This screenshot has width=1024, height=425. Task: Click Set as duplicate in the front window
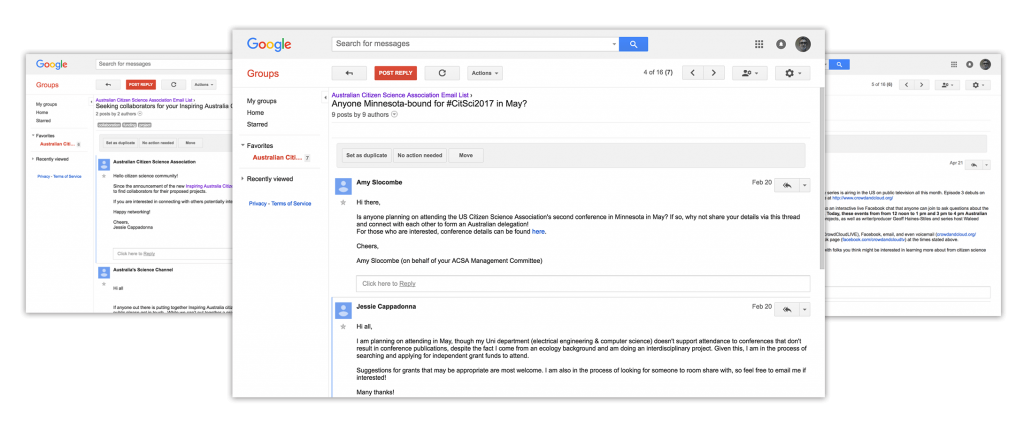(368, 155)
